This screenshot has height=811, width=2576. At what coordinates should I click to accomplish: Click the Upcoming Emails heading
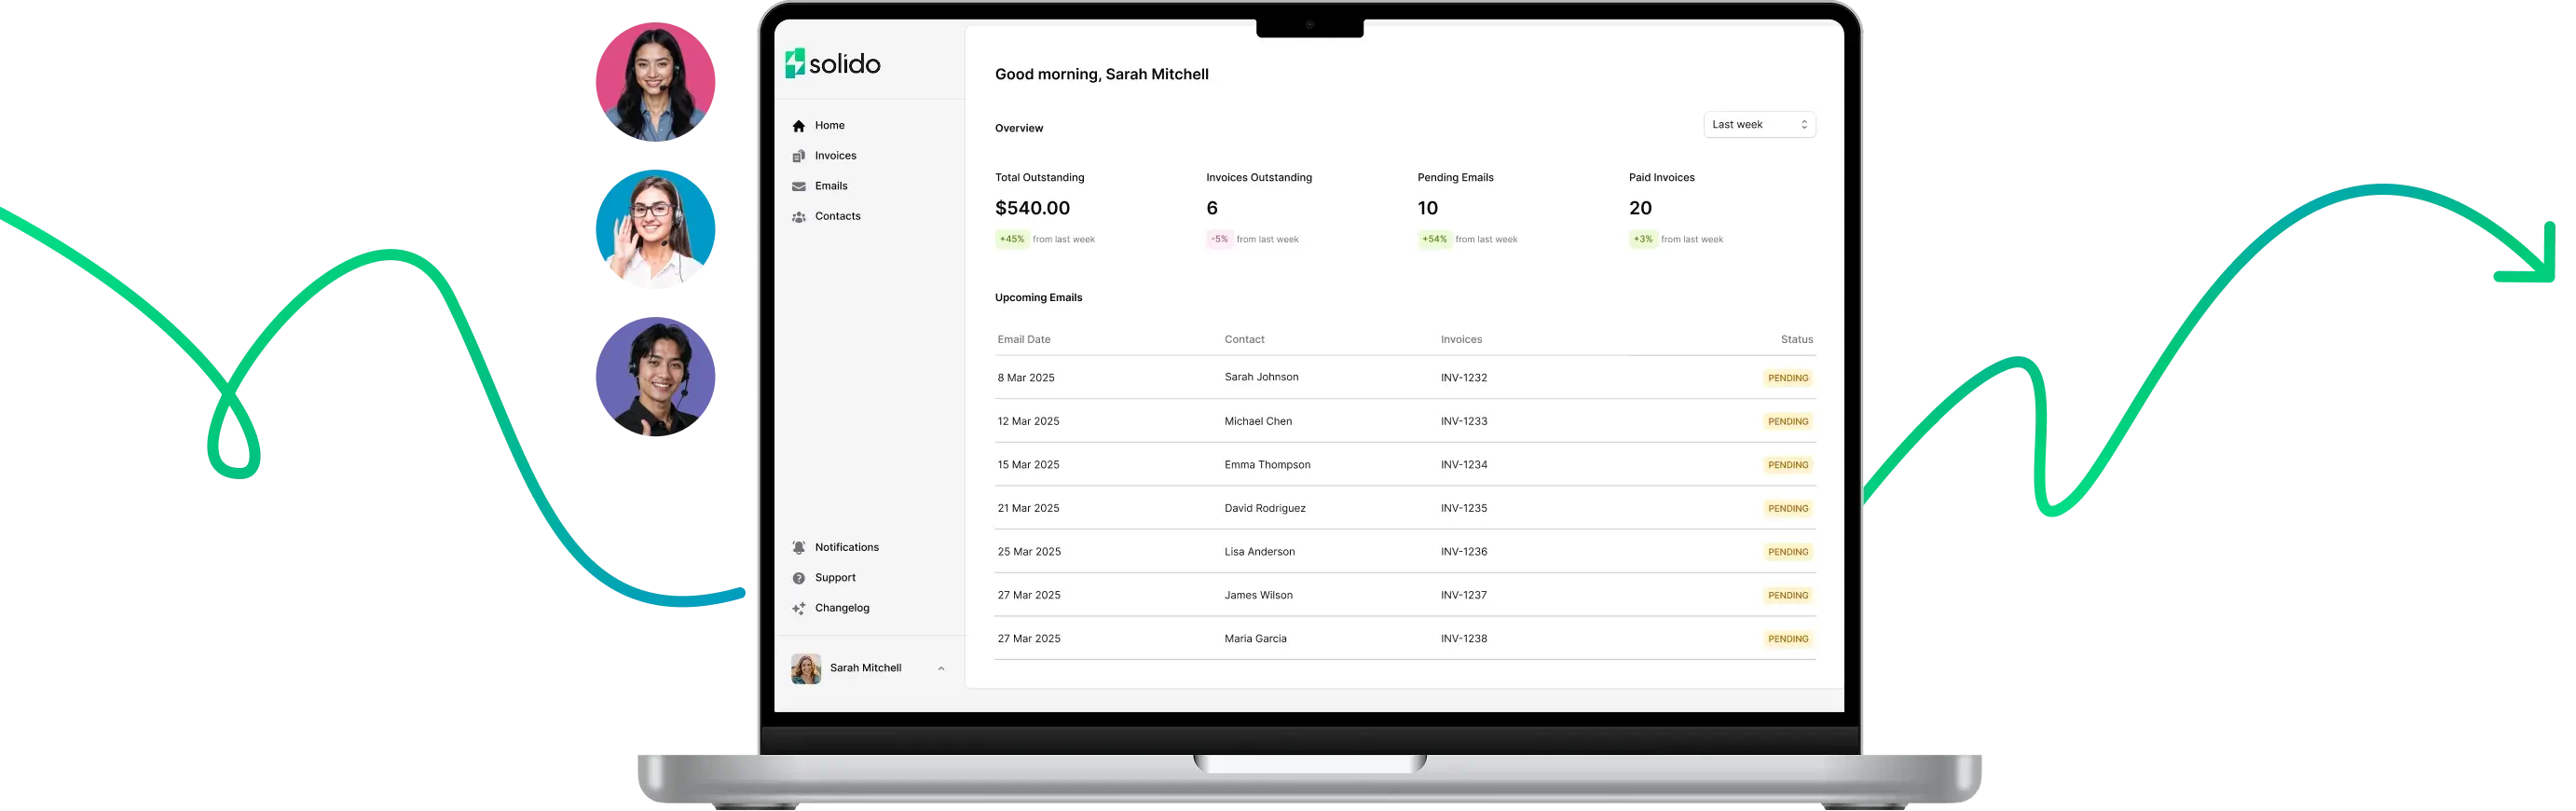[x=1038, y=298]
